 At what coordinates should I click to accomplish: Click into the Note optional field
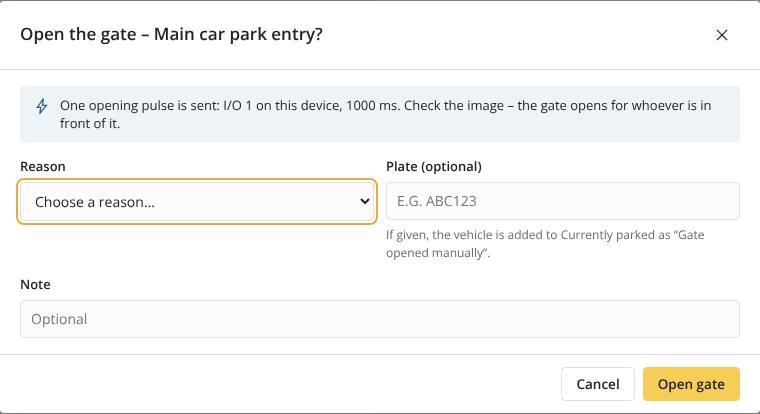pyautogui.click(x=380, y=319)
